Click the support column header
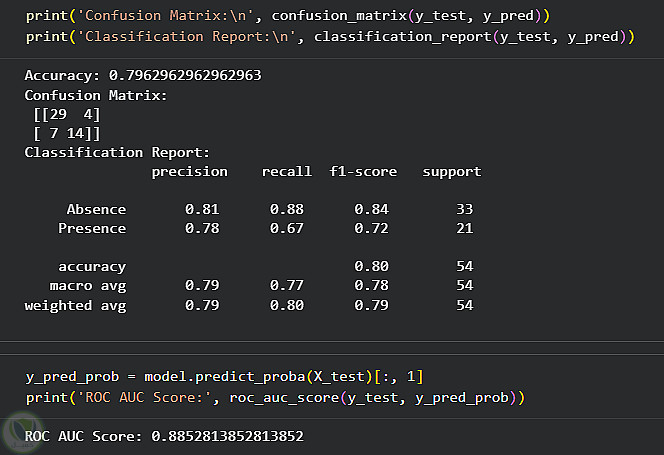Screen dimensions: 664x455 [x=451, y=171]
